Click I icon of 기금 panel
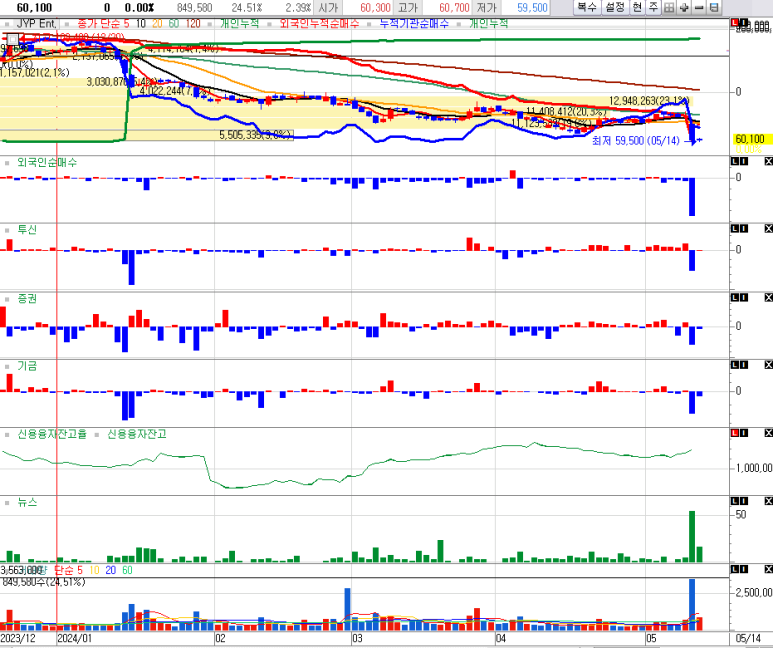The image size is (773, 648). [x=744, y=364]
